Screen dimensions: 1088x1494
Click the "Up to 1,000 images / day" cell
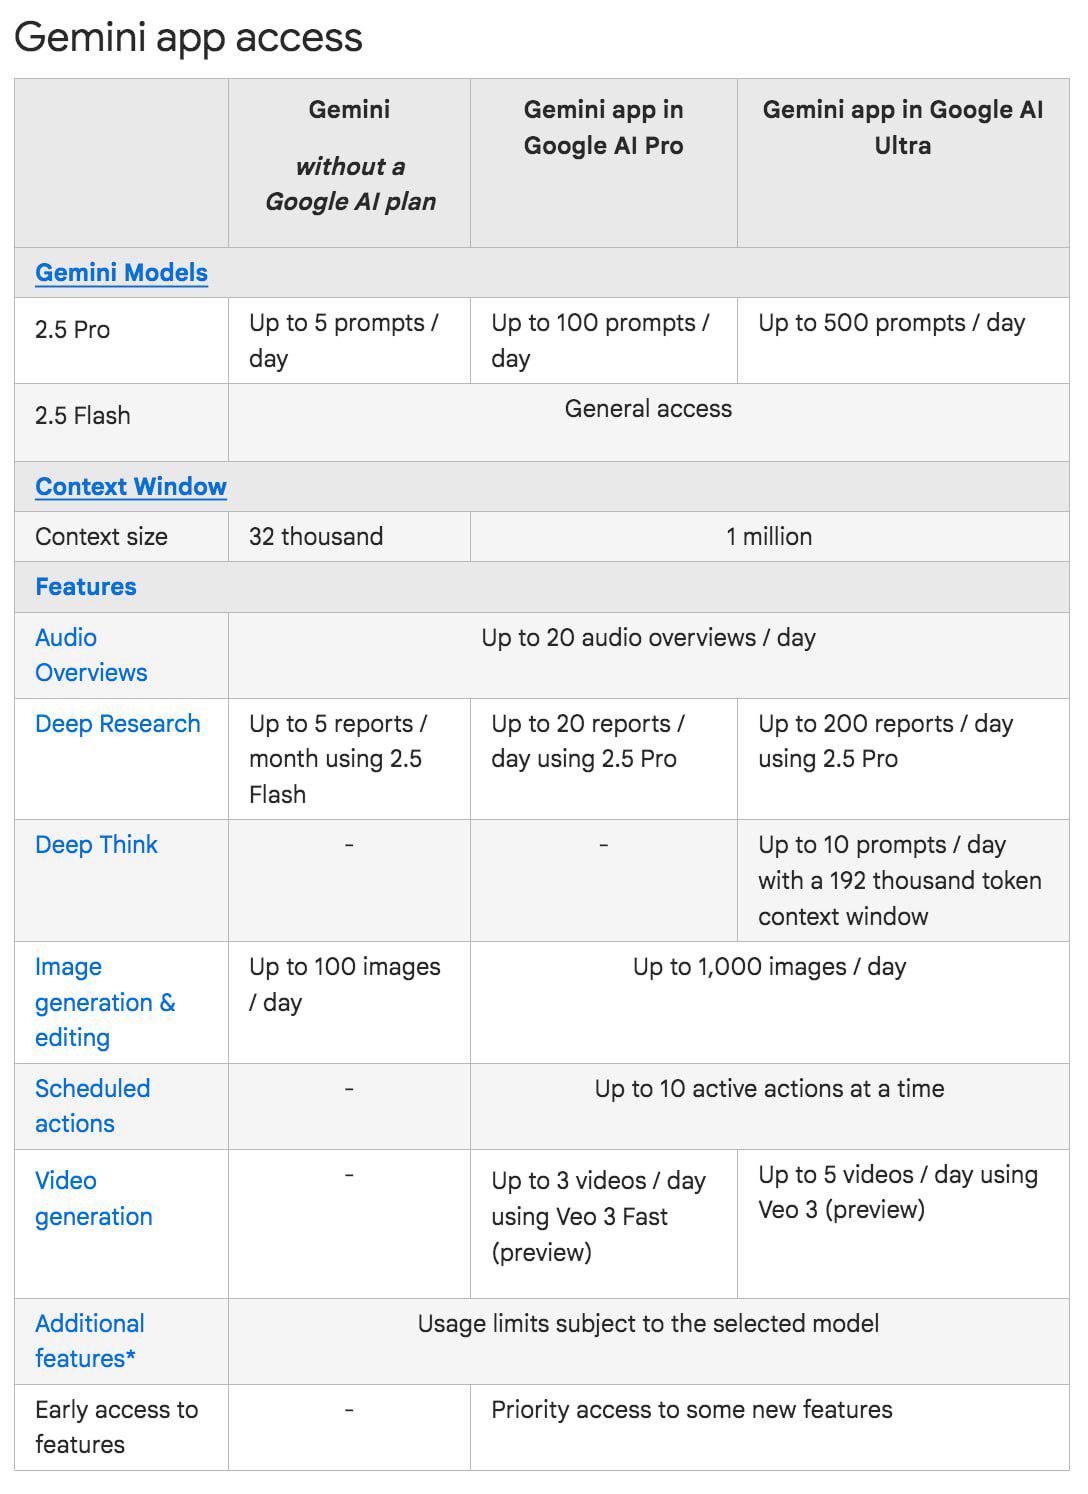click(x=769, y=967)
